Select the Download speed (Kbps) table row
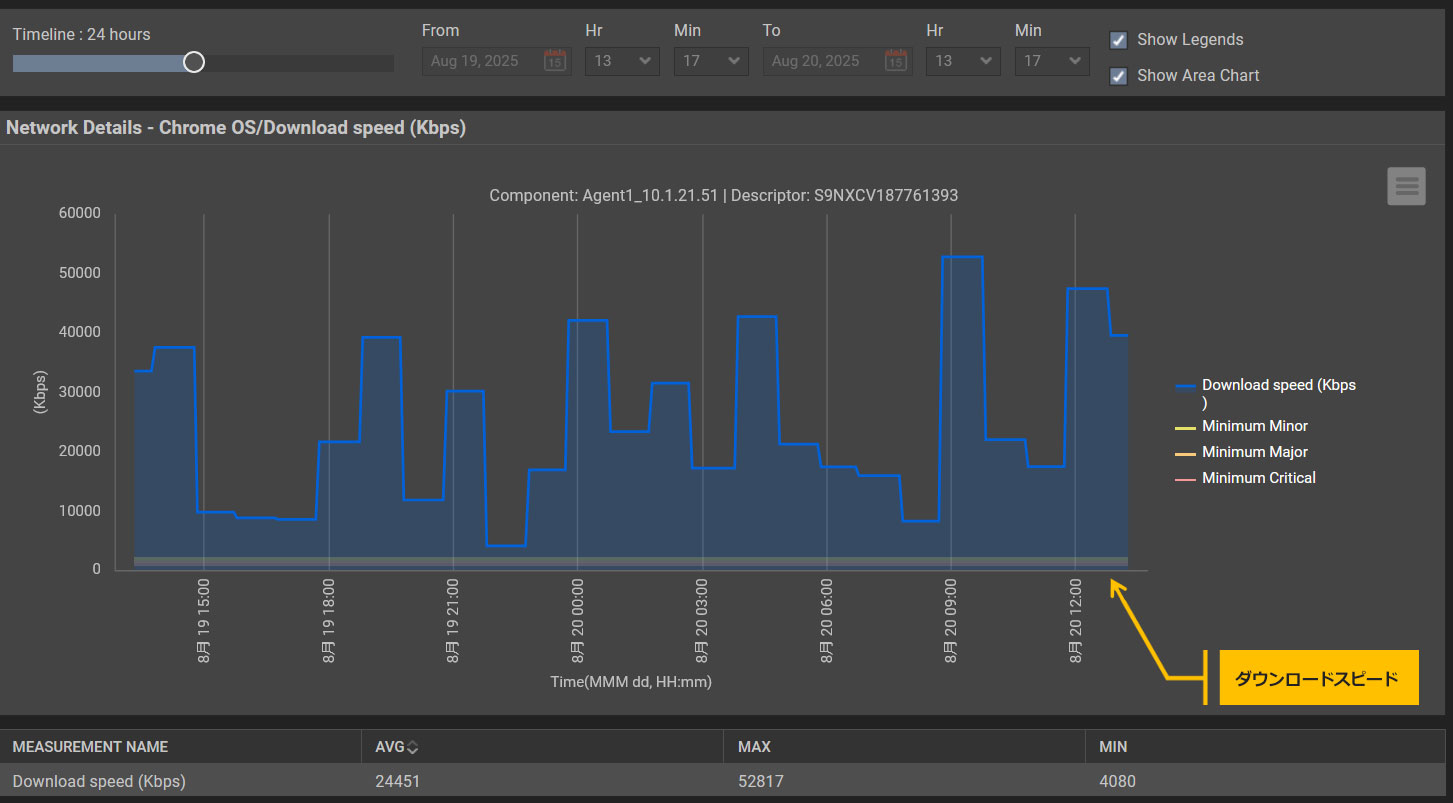Image resolution: width=1453 pixels, height=803 pixels. click(x=100, y=781)
